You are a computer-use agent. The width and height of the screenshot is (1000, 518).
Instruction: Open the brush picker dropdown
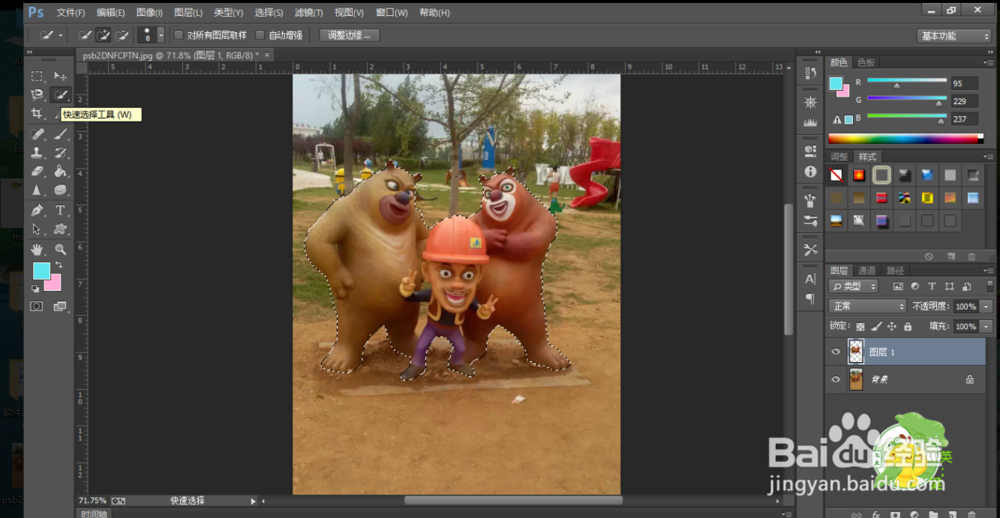[161, 35]
